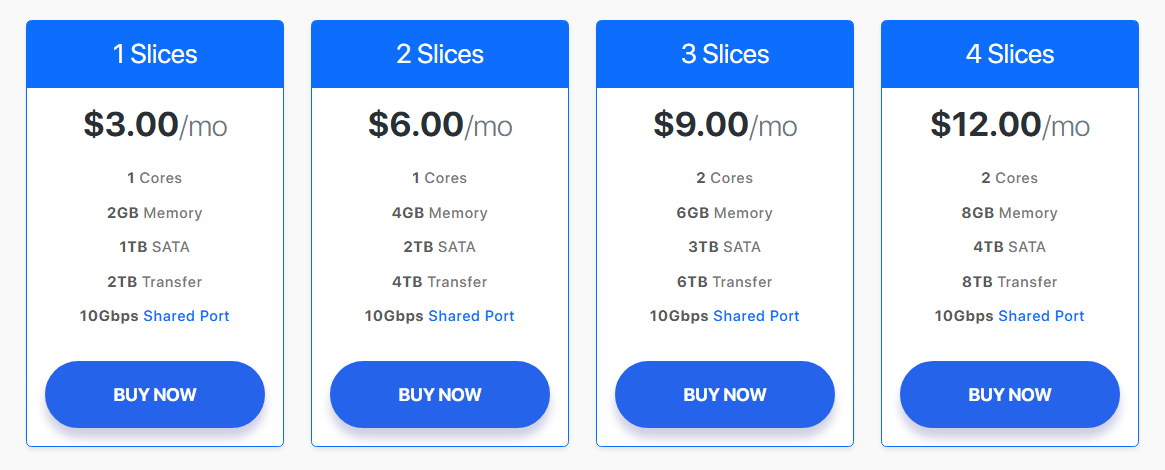Click the 6TB Transfer spec line
Viewport: 1165px width, 470px height.
[x=725, y=282]
